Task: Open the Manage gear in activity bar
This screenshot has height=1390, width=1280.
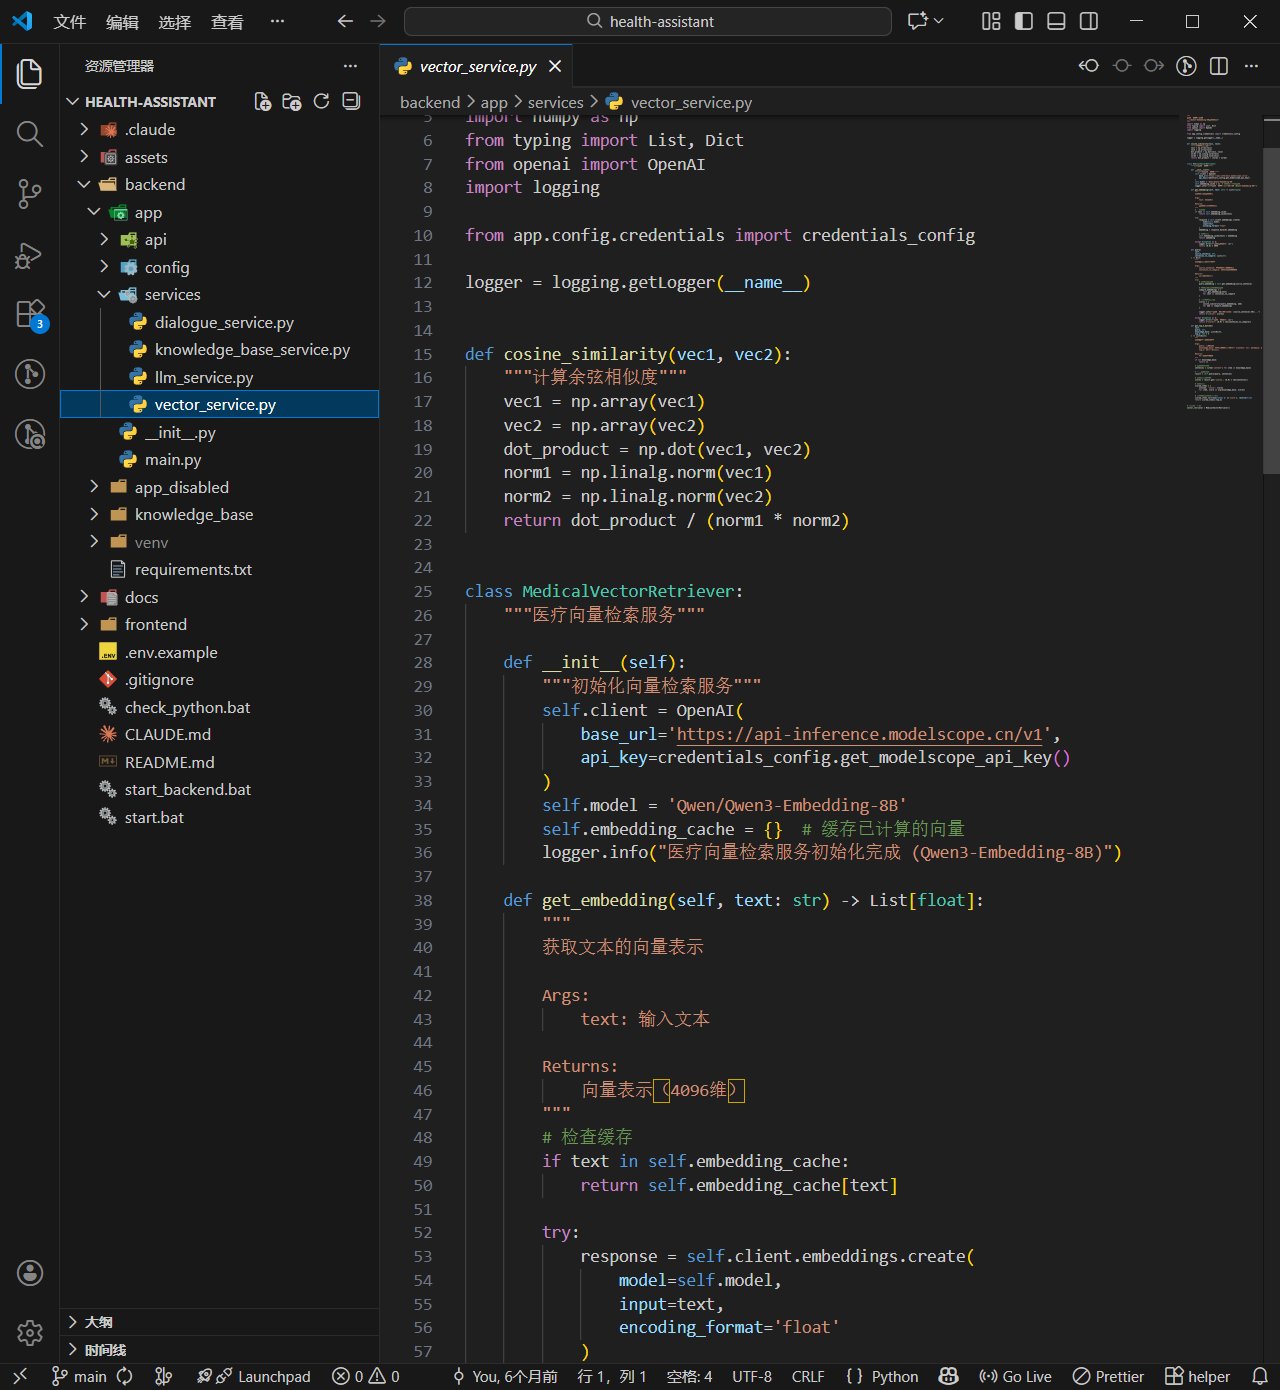Action: point(30,1332)
